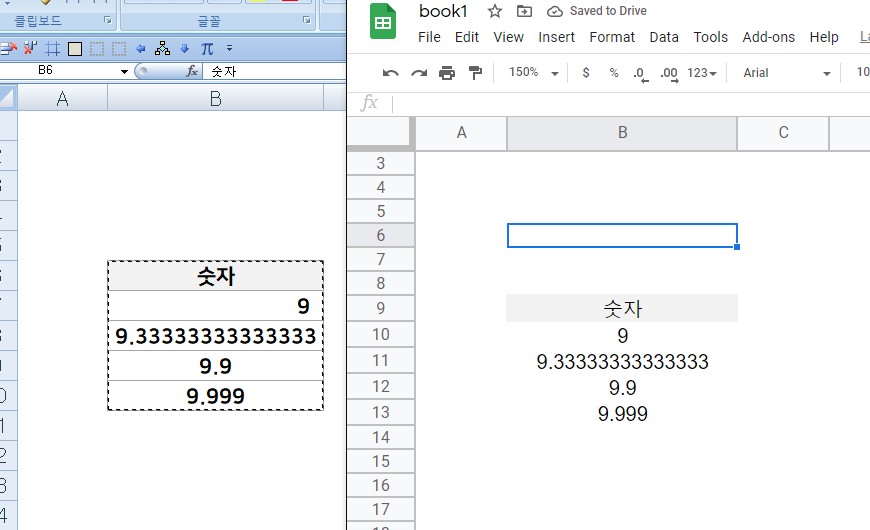Click Excel cell with value 9
870x530 pixels.
pyautogui.click(x=215, y=306)
